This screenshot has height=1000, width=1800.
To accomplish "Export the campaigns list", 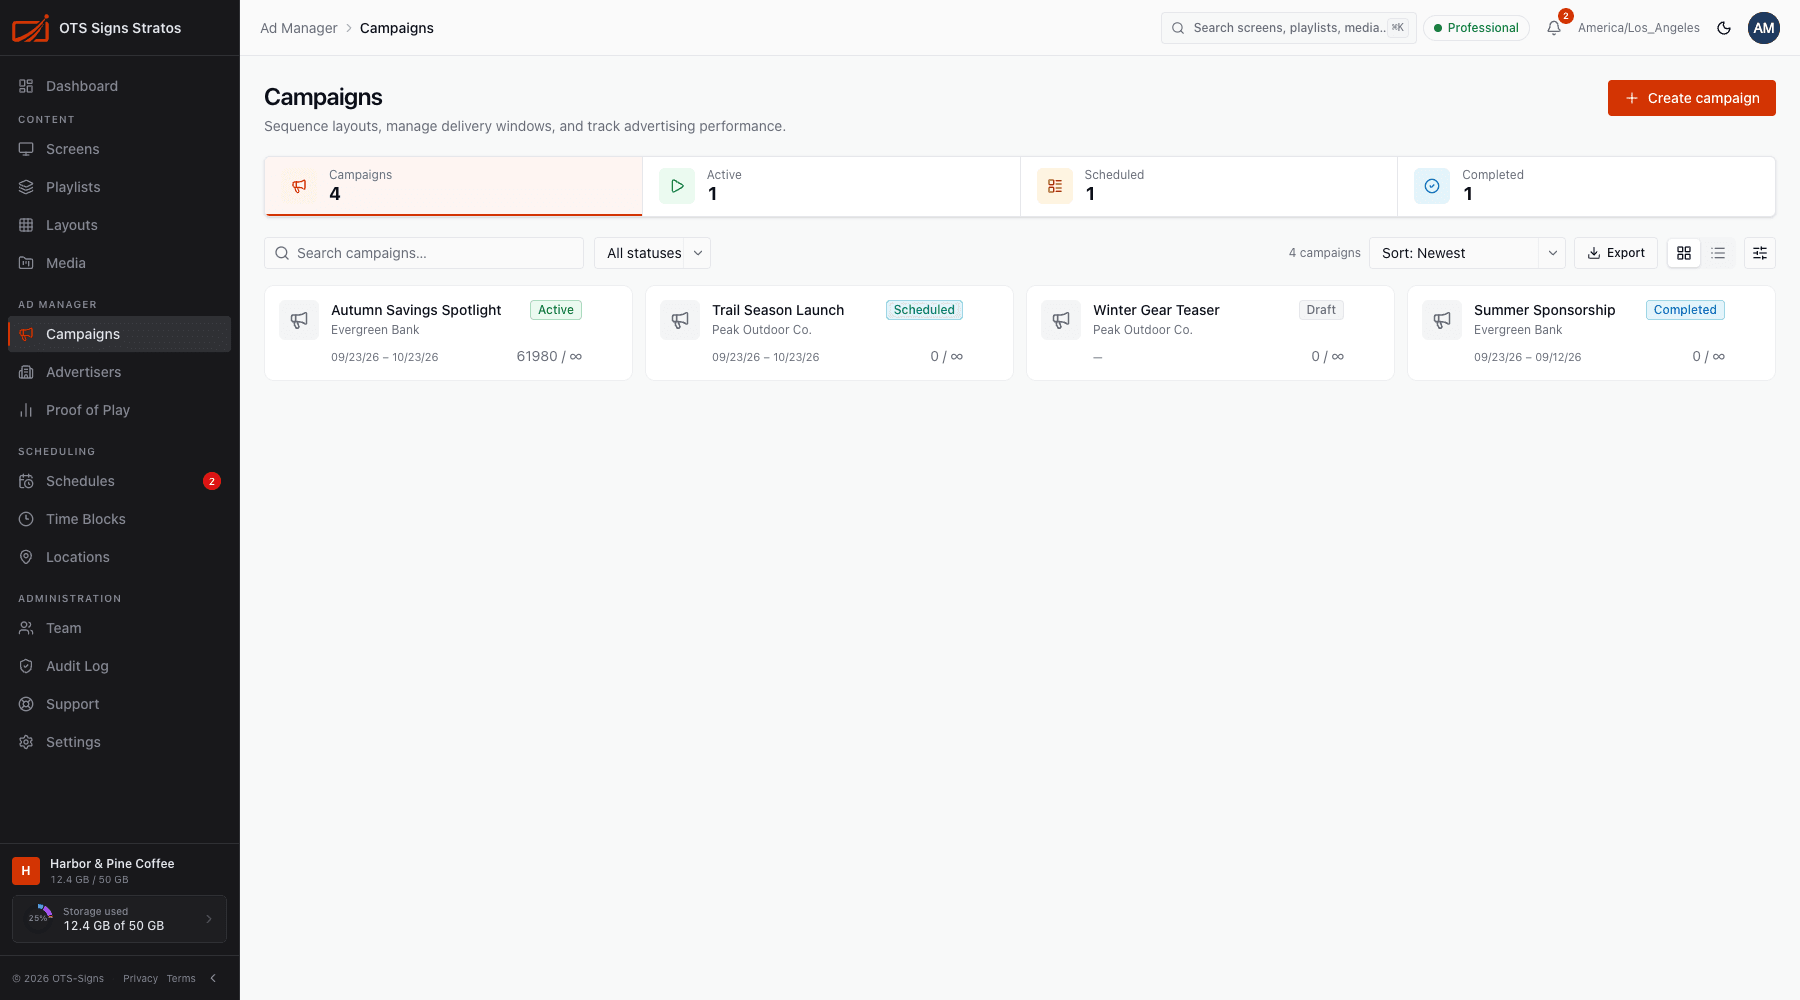I will 1616,253.
